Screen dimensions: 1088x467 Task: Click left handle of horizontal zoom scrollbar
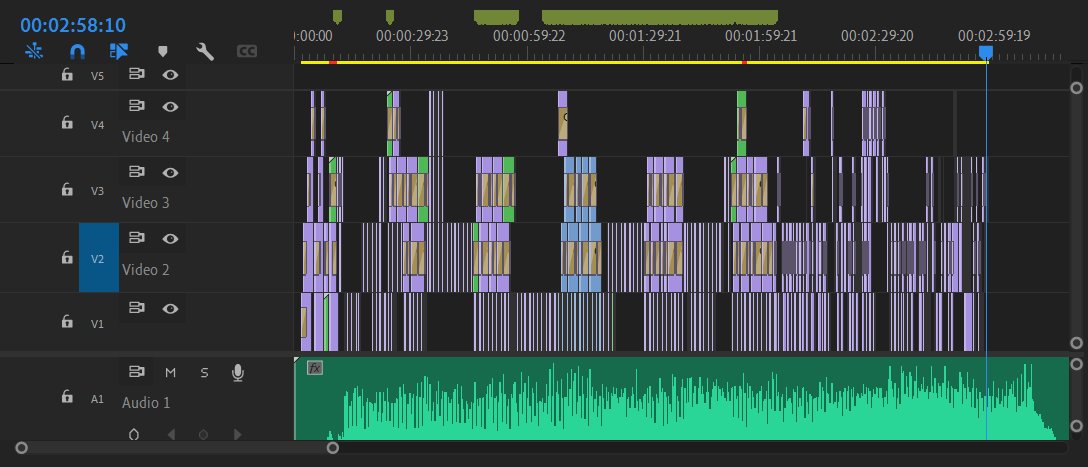(22, 448)
